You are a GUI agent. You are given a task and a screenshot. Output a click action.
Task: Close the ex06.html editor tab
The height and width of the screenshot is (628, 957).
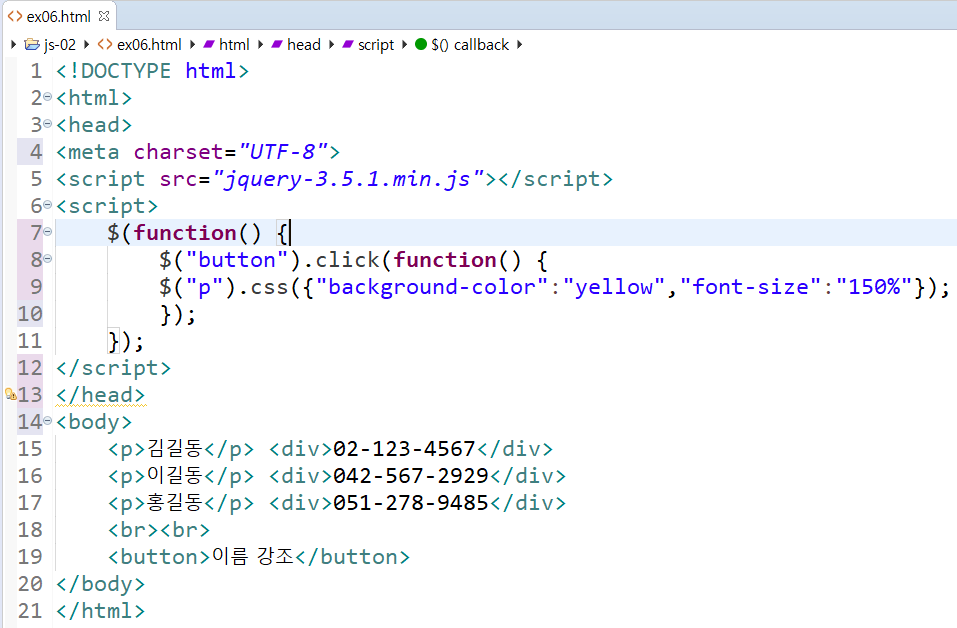(104, 16)
